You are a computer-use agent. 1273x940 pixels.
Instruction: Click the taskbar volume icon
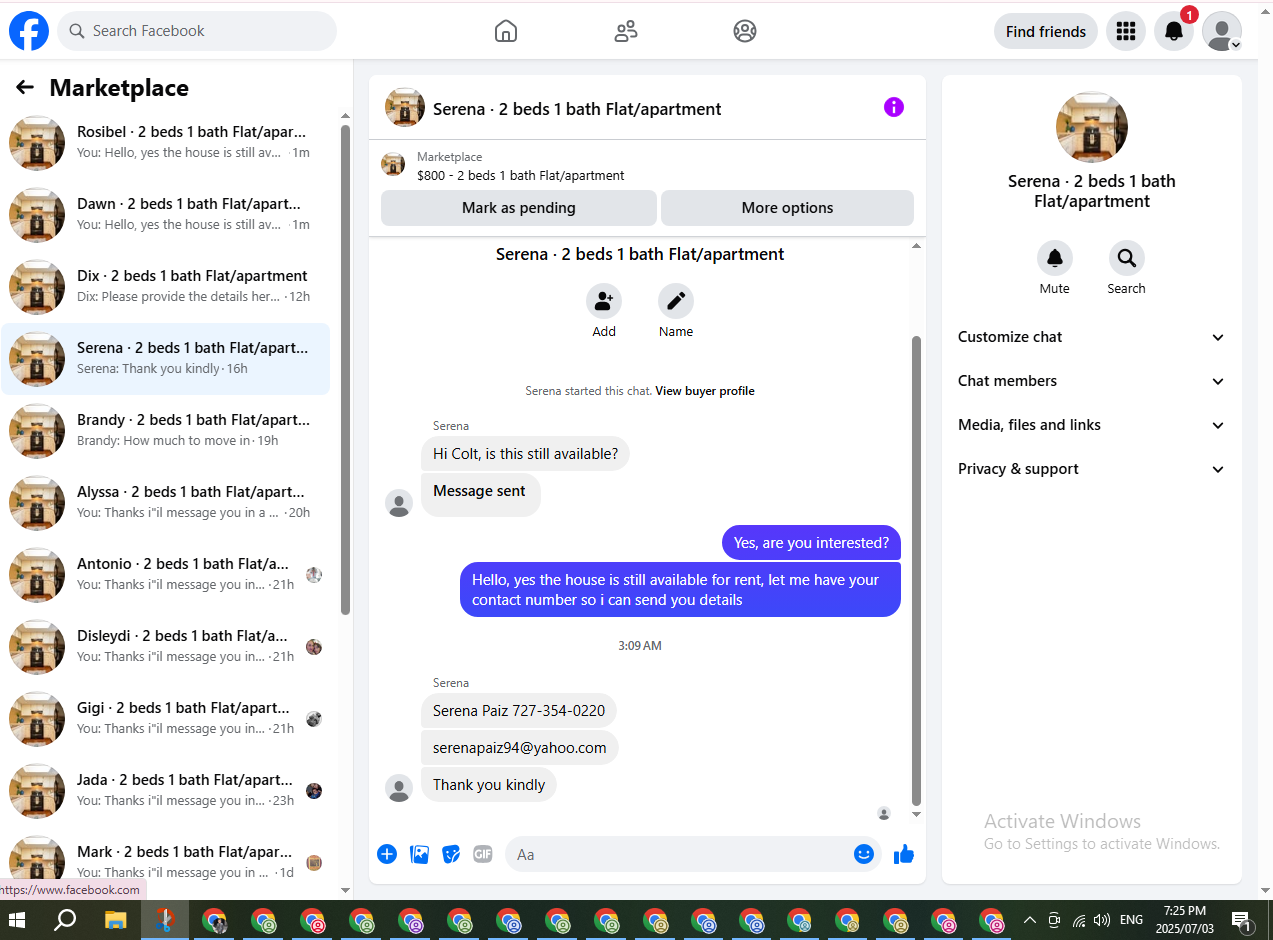(x=1102, y=920)
